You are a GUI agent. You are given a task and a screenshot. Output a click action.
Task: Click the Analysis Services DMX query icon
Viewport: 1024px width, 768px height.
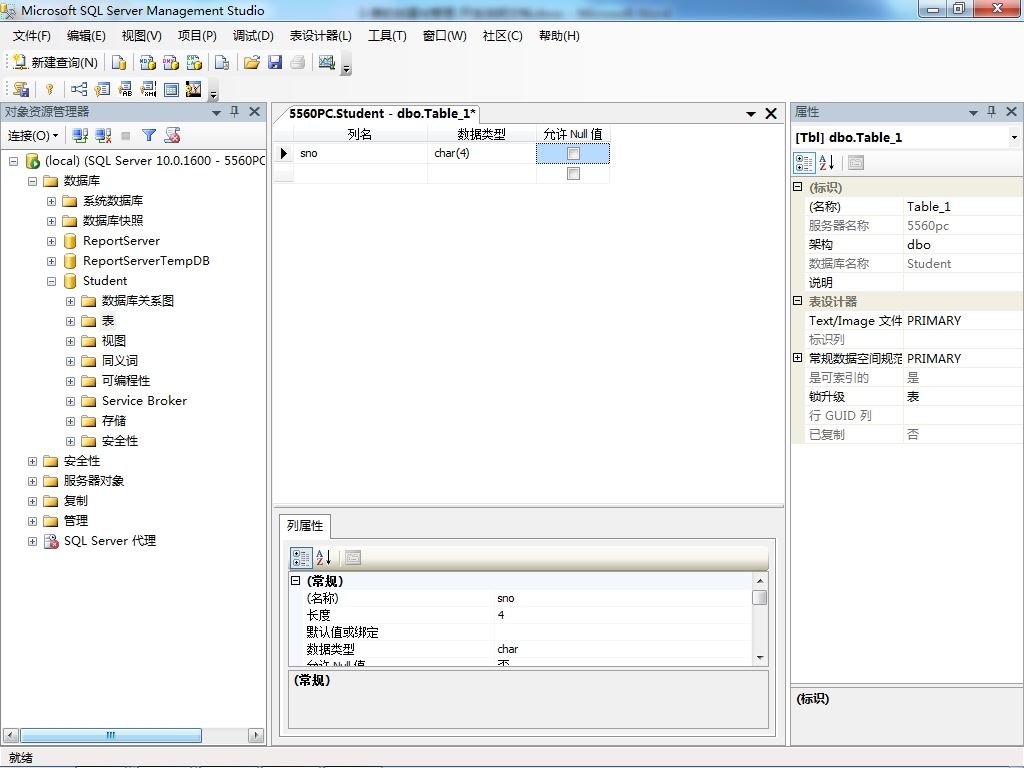coord(171,63)
